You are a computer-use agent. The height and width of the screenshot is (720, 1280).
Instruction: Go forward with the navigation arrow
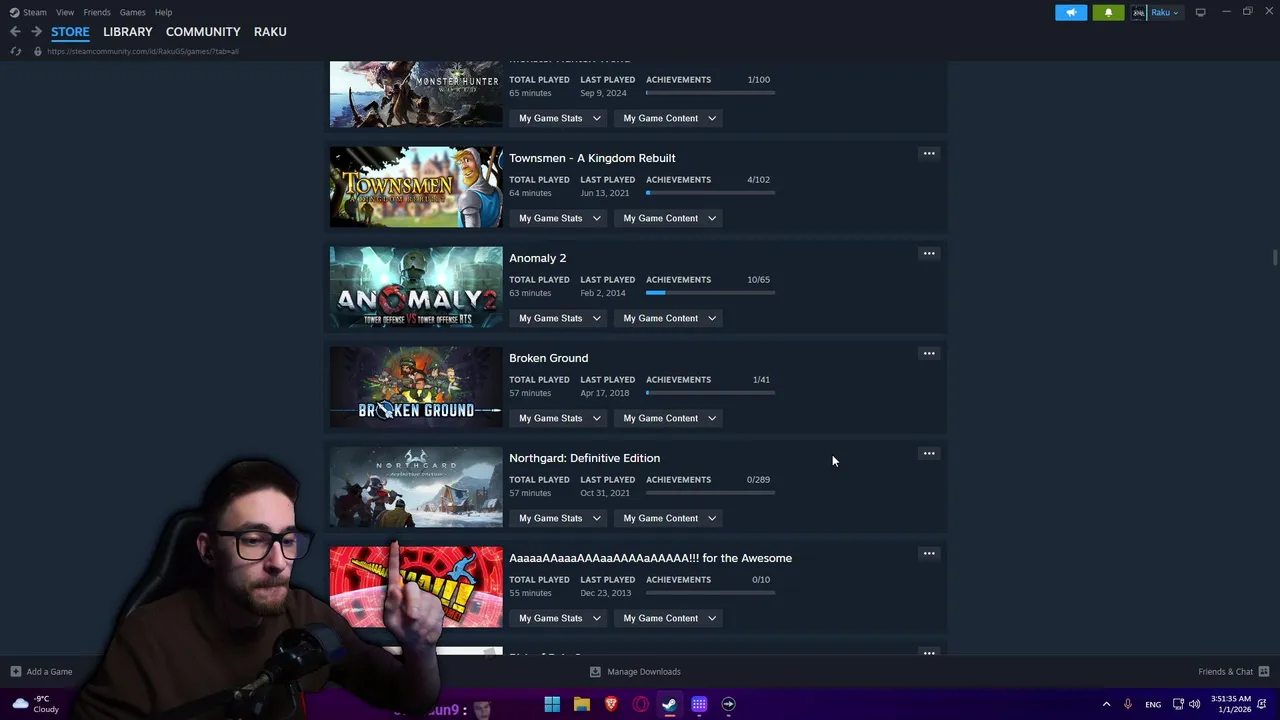pyautogui.click(x=36, y=32)
